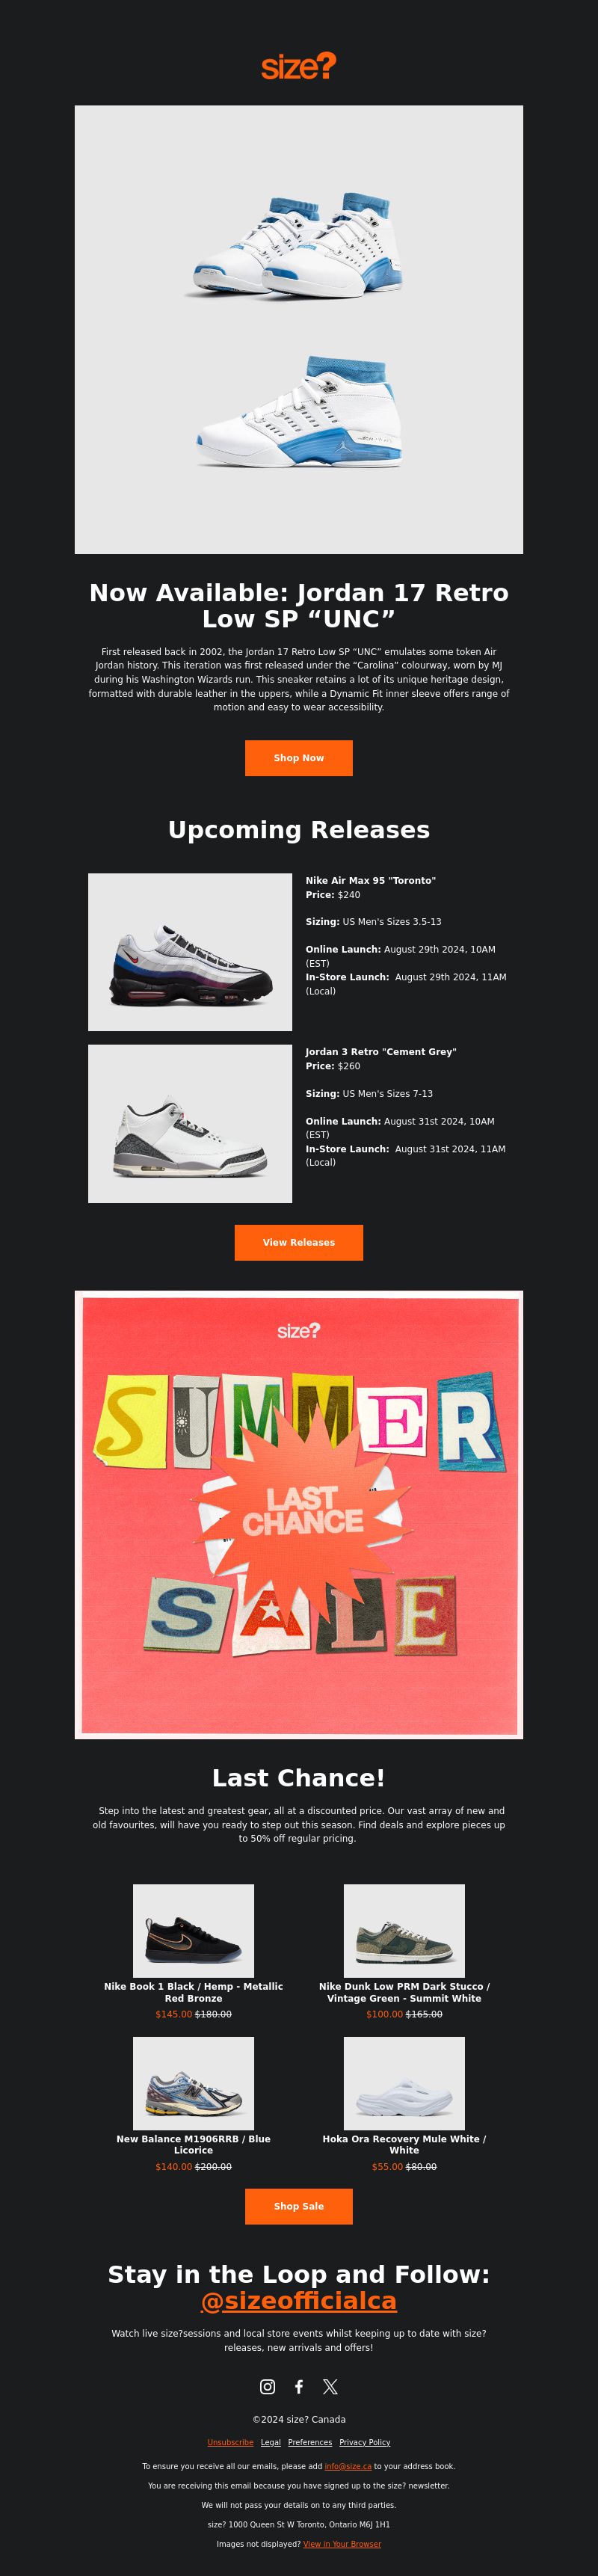Follow the @sizeofficialca link
This screenshot has height=2576, width=598.
click(299, 2300)
